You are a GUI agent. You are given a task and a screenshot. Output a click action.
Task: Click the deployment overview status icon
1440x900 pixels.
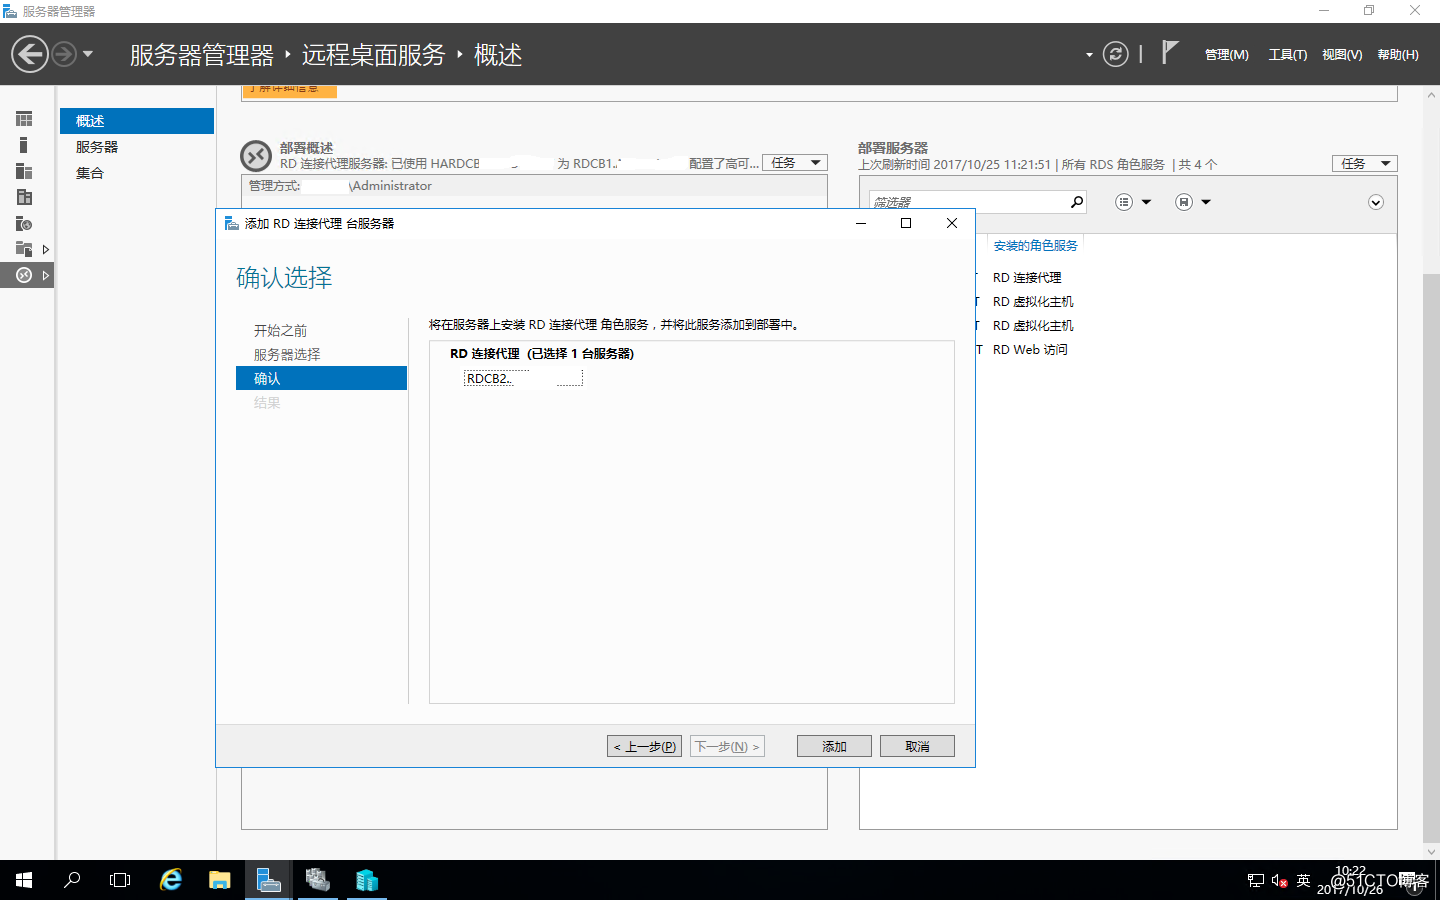pyautogui.click(x=256, y=156)
